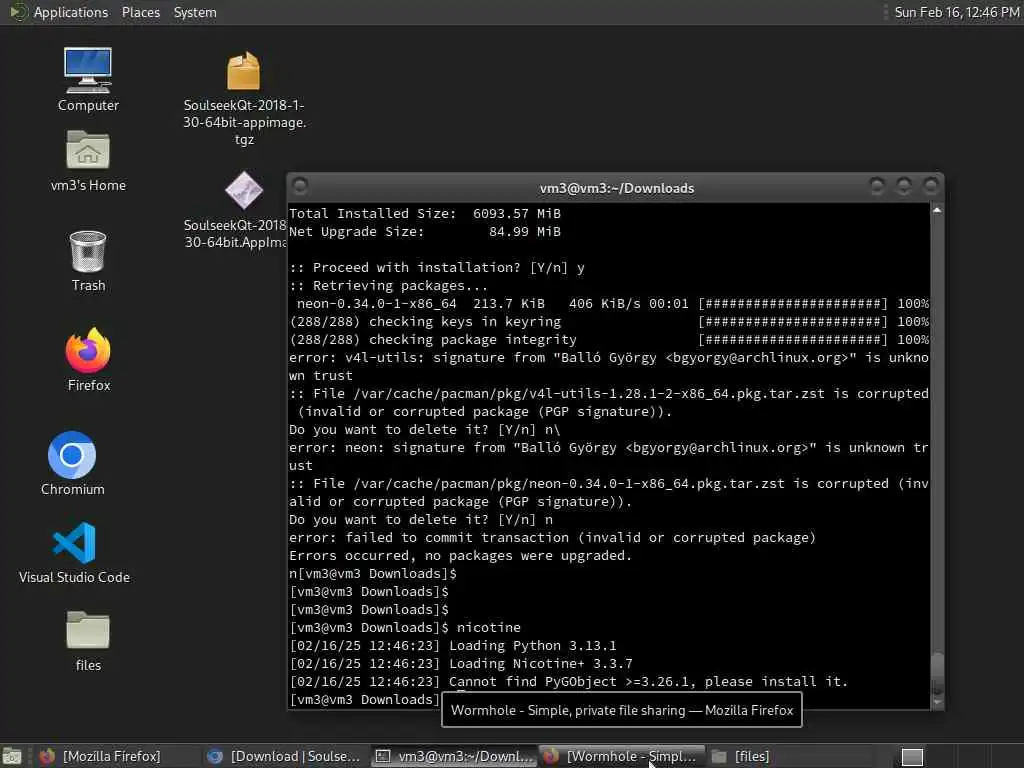Open the System menu

pos(195,12)
